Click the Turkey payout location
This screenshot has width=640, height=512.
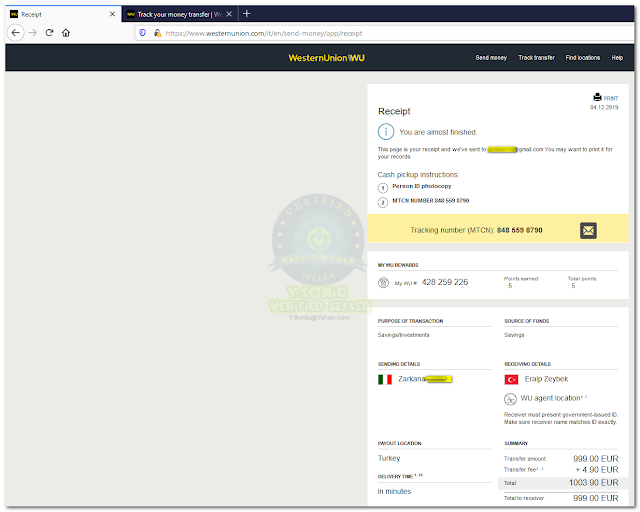pos(389,458)
